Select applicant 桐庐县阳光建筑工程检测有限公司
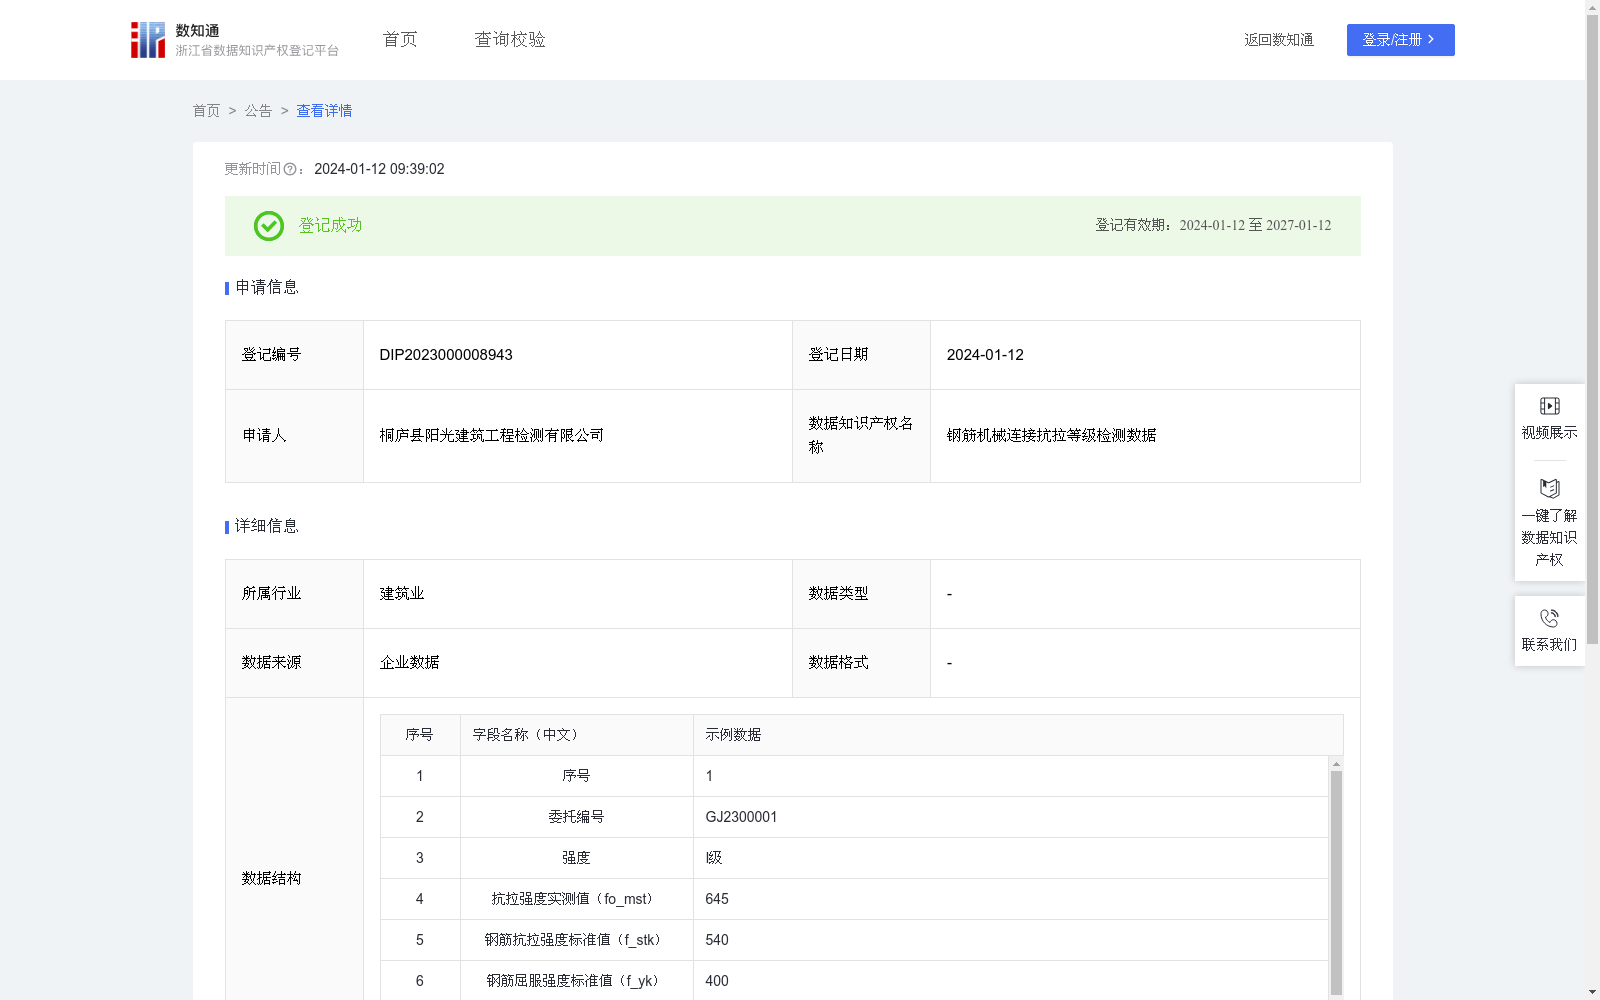 [x=492, y=436]
